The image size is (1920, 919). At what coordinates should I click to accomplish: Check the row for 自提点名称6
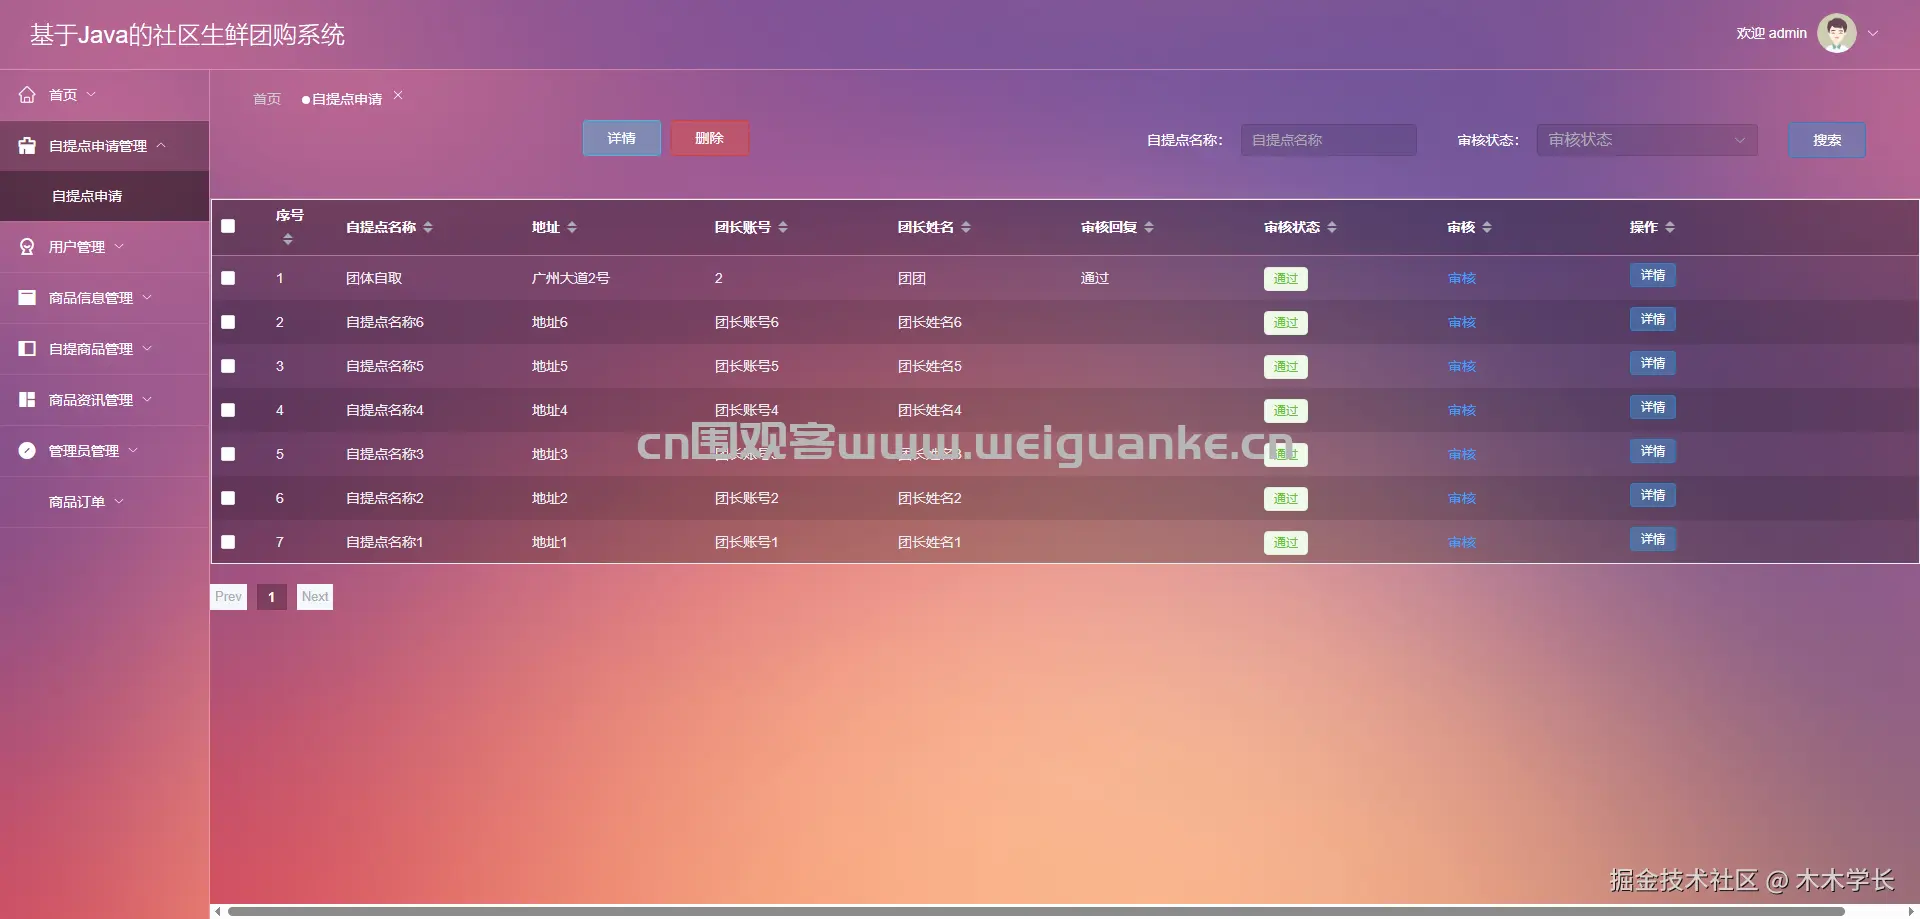click(228, 322)
